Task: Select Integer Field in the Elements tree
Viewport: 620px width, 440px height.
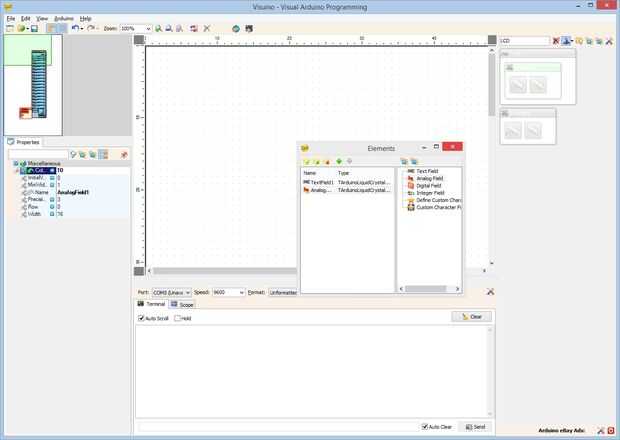Action: pyautogui.click(x=430, y=193)
